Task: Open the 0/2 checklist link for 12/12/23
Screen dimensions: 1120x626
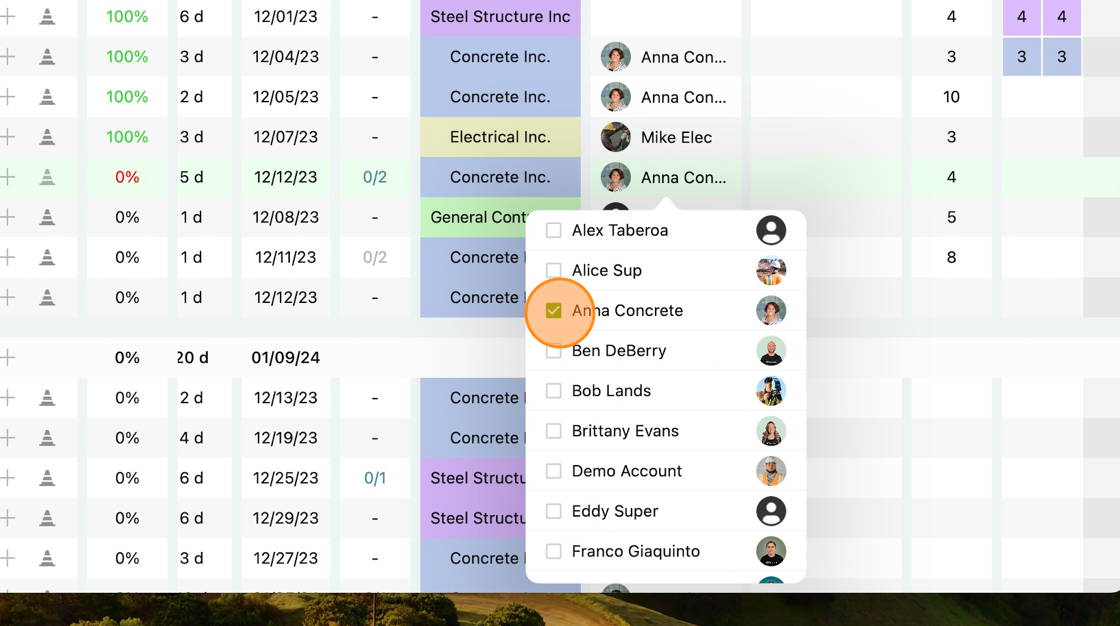Action: pyautogui.click(x=375, y=177)
